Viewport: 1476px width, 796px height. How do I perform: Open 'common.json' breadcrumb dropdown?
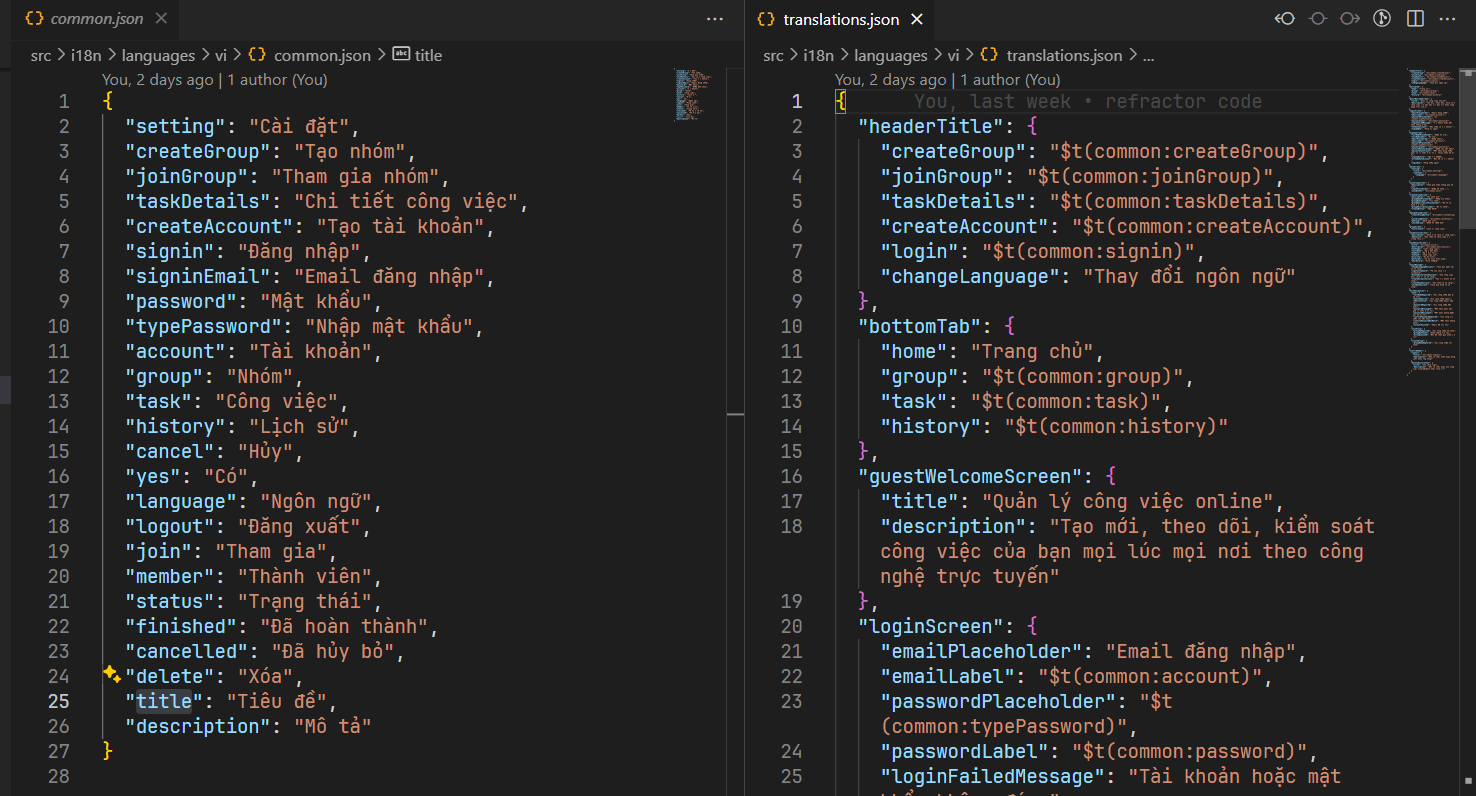[x=322, y=55]
